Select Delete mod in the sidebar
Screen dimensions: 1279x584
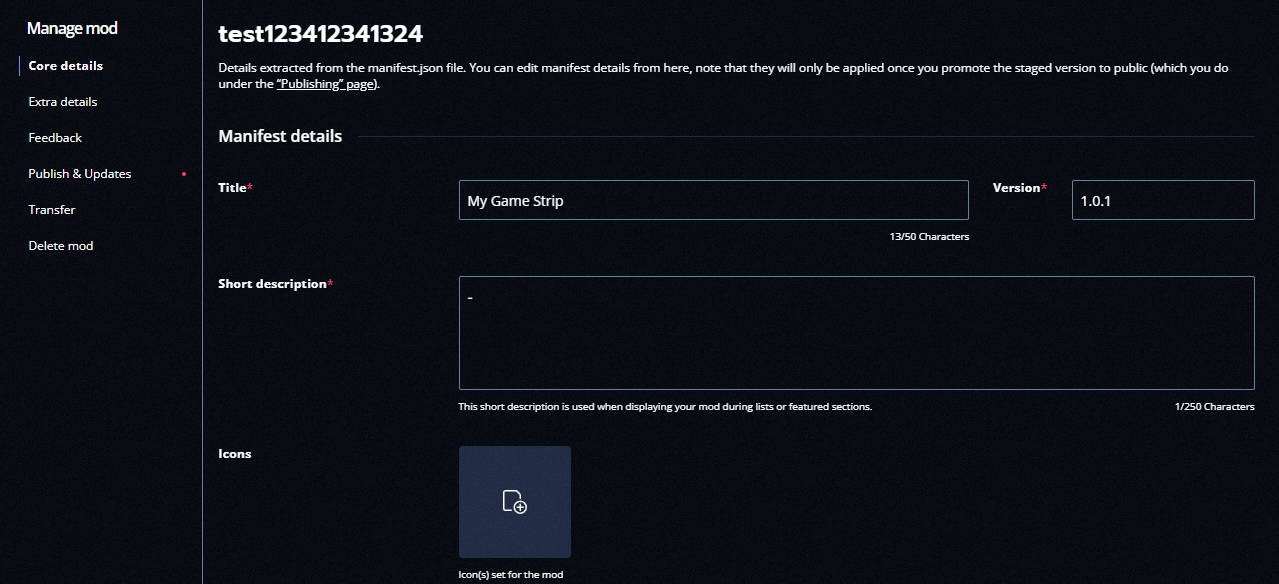[61, 246]
